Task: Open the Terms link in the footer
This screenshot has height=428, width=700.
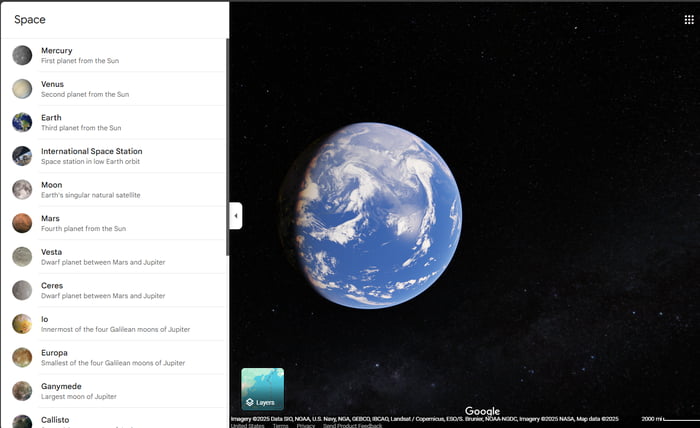Action: pyautogui.click(x=280, y=425)
